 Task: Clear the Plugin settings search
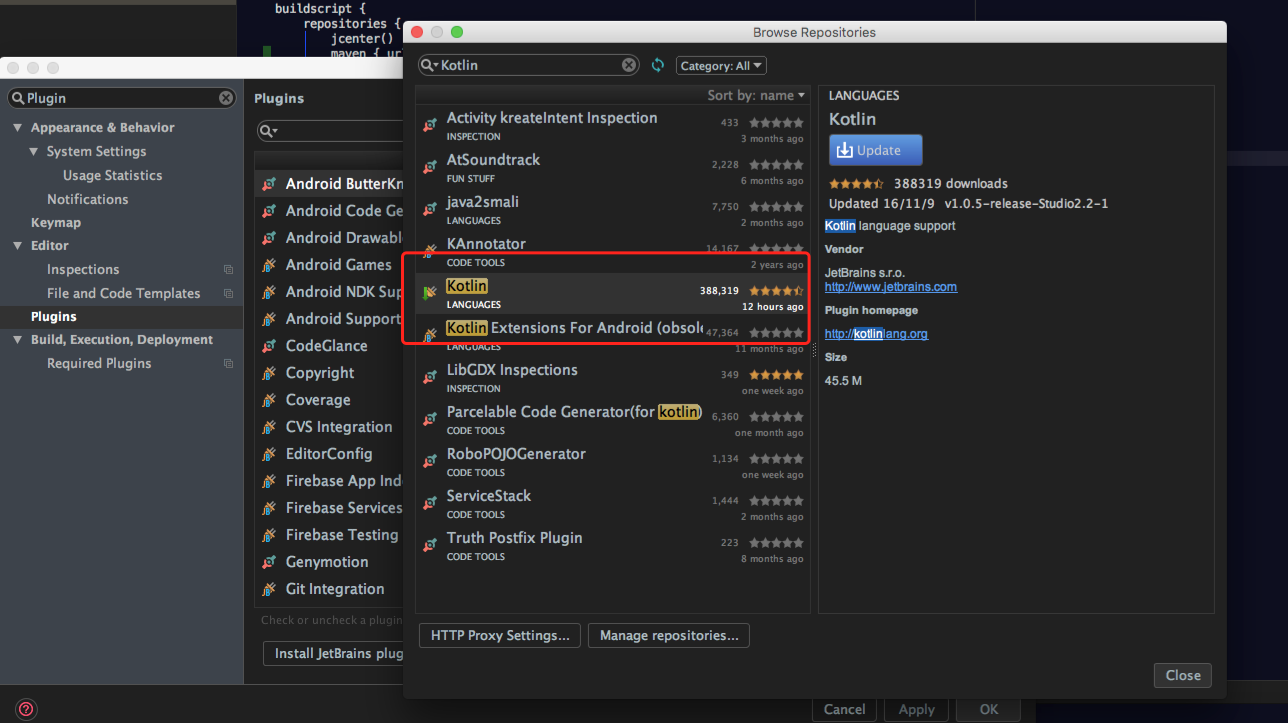(x=226, y=98)
